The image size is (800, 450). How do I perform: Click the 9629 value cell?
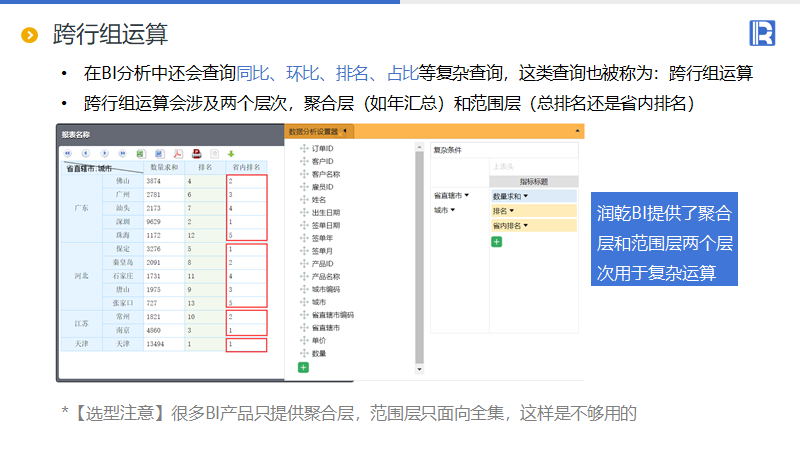(164, 221)
